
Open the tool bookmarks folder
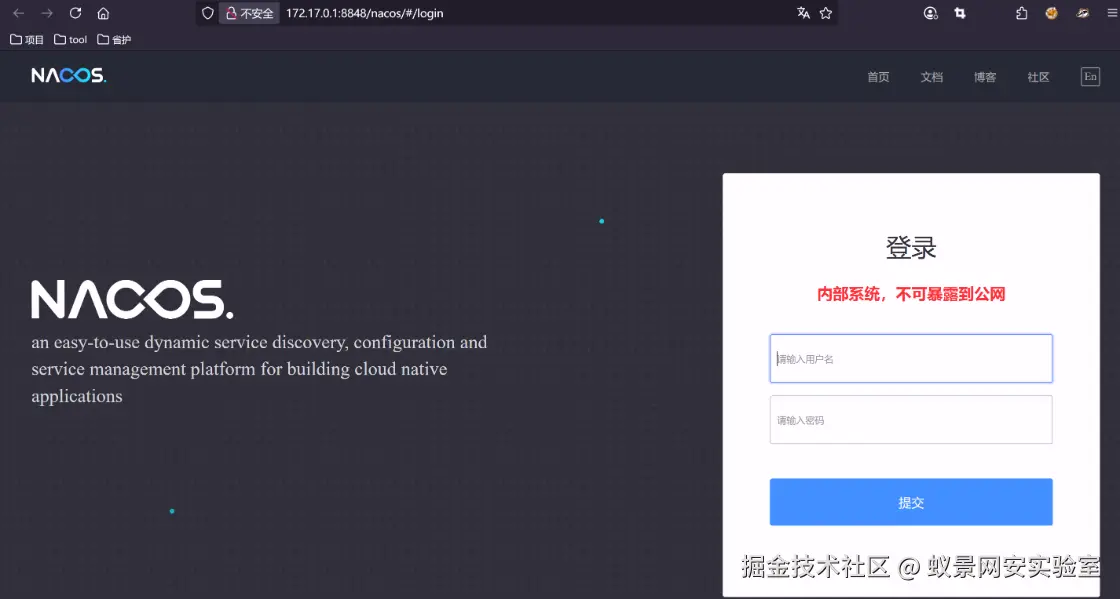click(x=70, y=39)
